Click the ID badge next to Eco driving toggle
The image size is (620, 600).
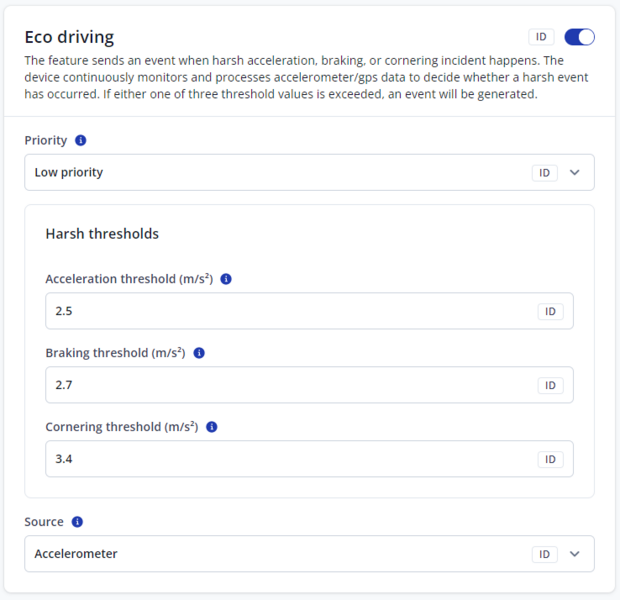pyautogui.click(x=541, y=37)
